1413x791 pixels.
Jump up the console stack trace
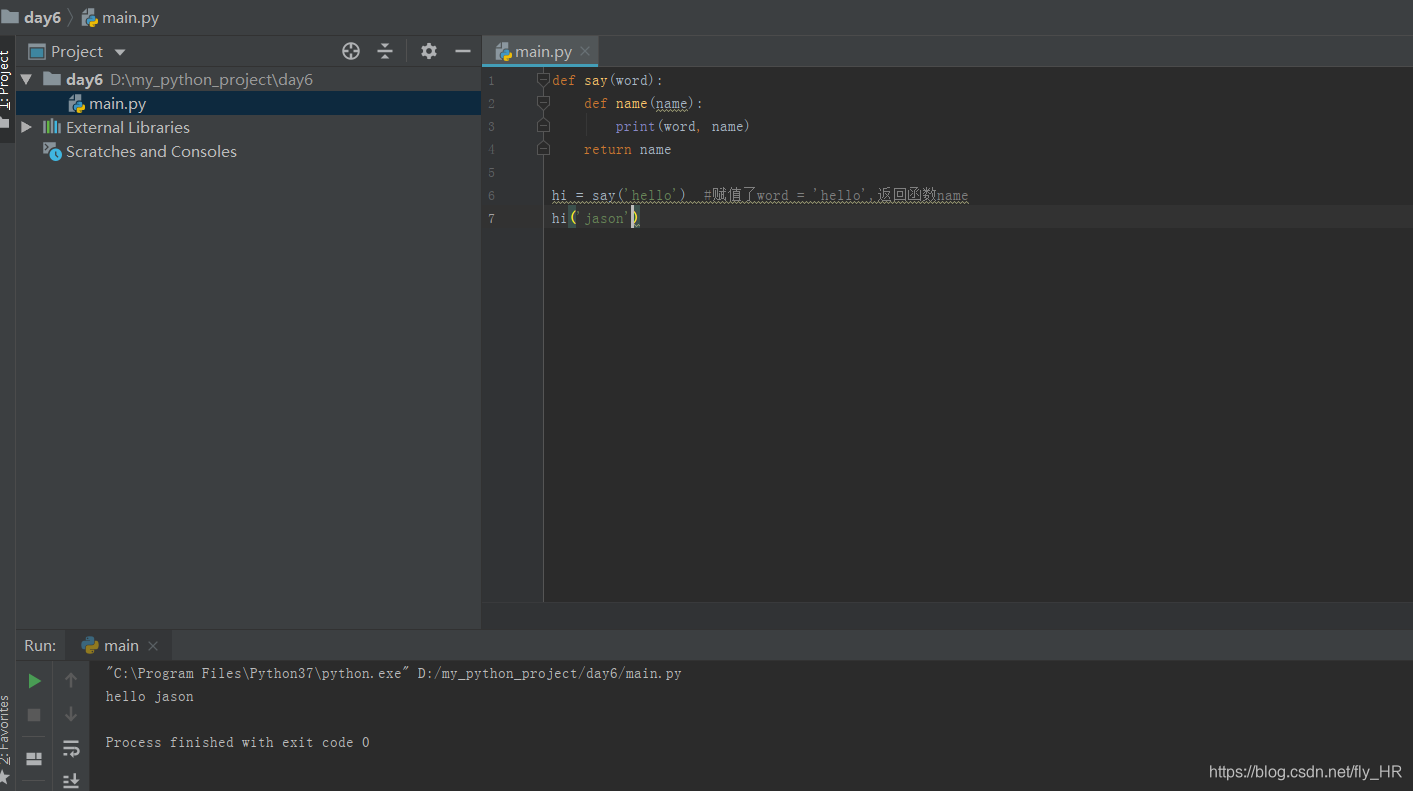(x=70, y=680)
